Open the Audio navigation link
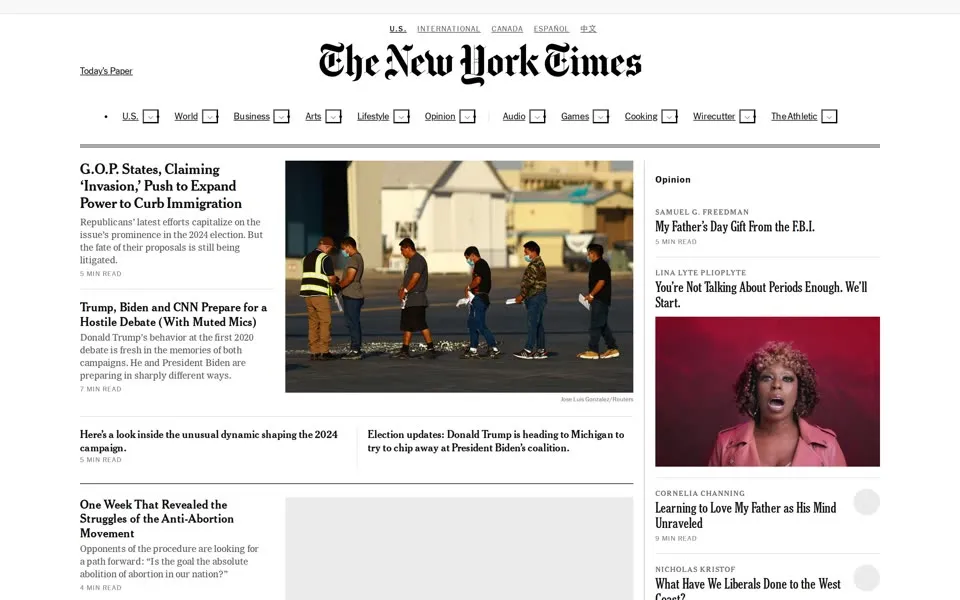 (x=514, y=116)
